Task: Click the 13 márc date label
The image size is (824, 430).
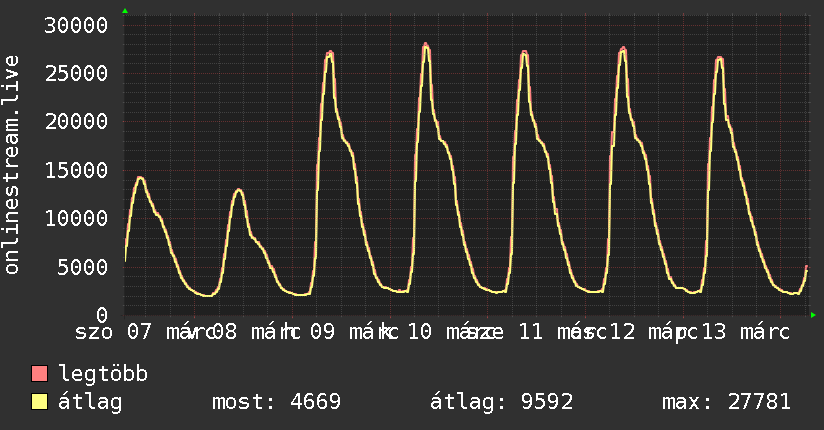Action: click(746, 332)
